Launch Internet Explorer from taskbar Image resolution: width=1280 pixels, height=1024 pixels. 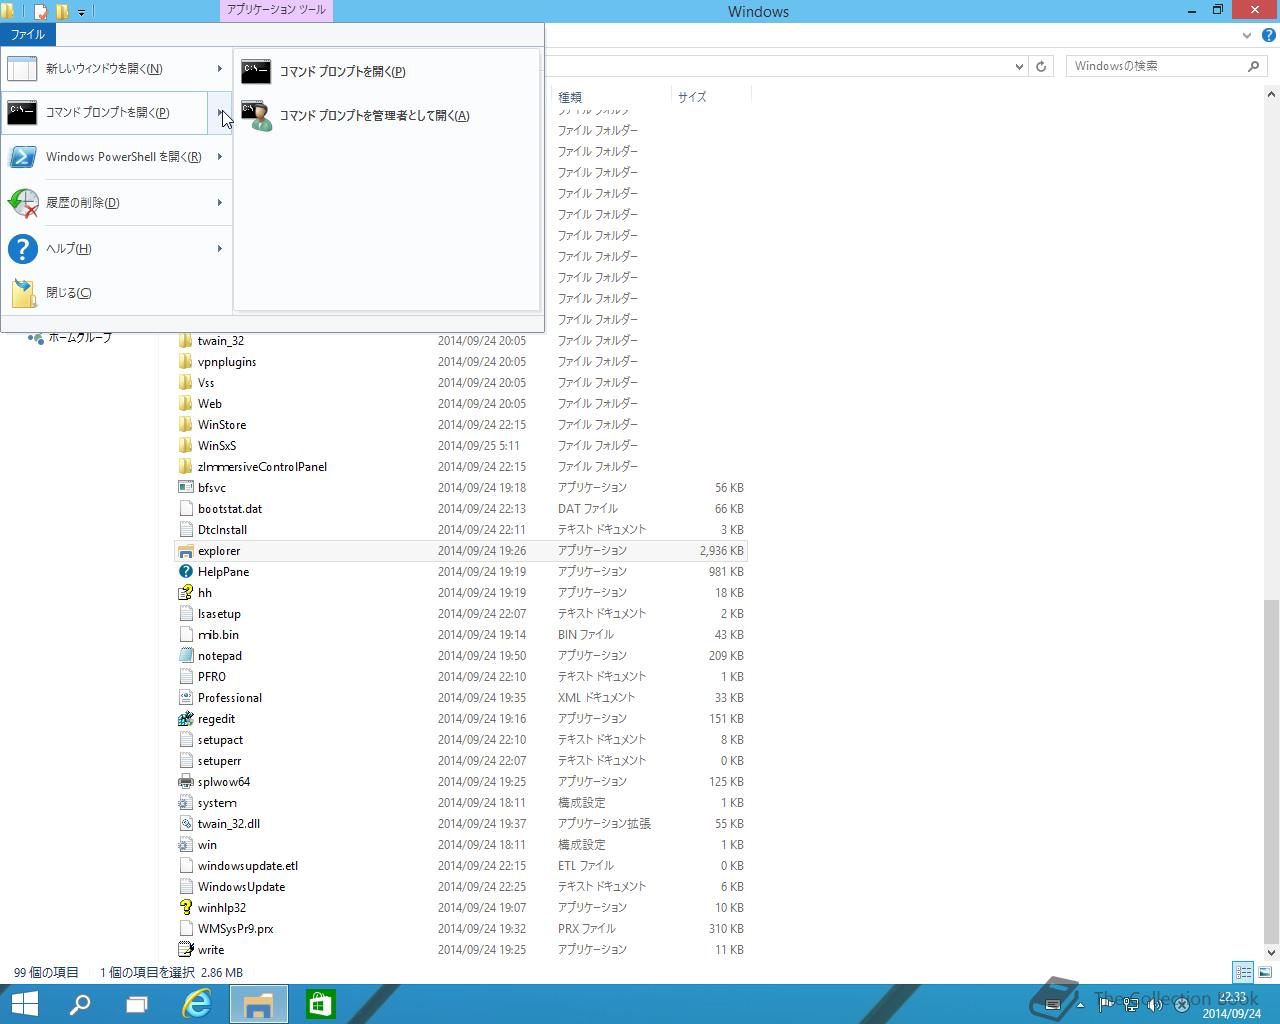click(197, 1004)
